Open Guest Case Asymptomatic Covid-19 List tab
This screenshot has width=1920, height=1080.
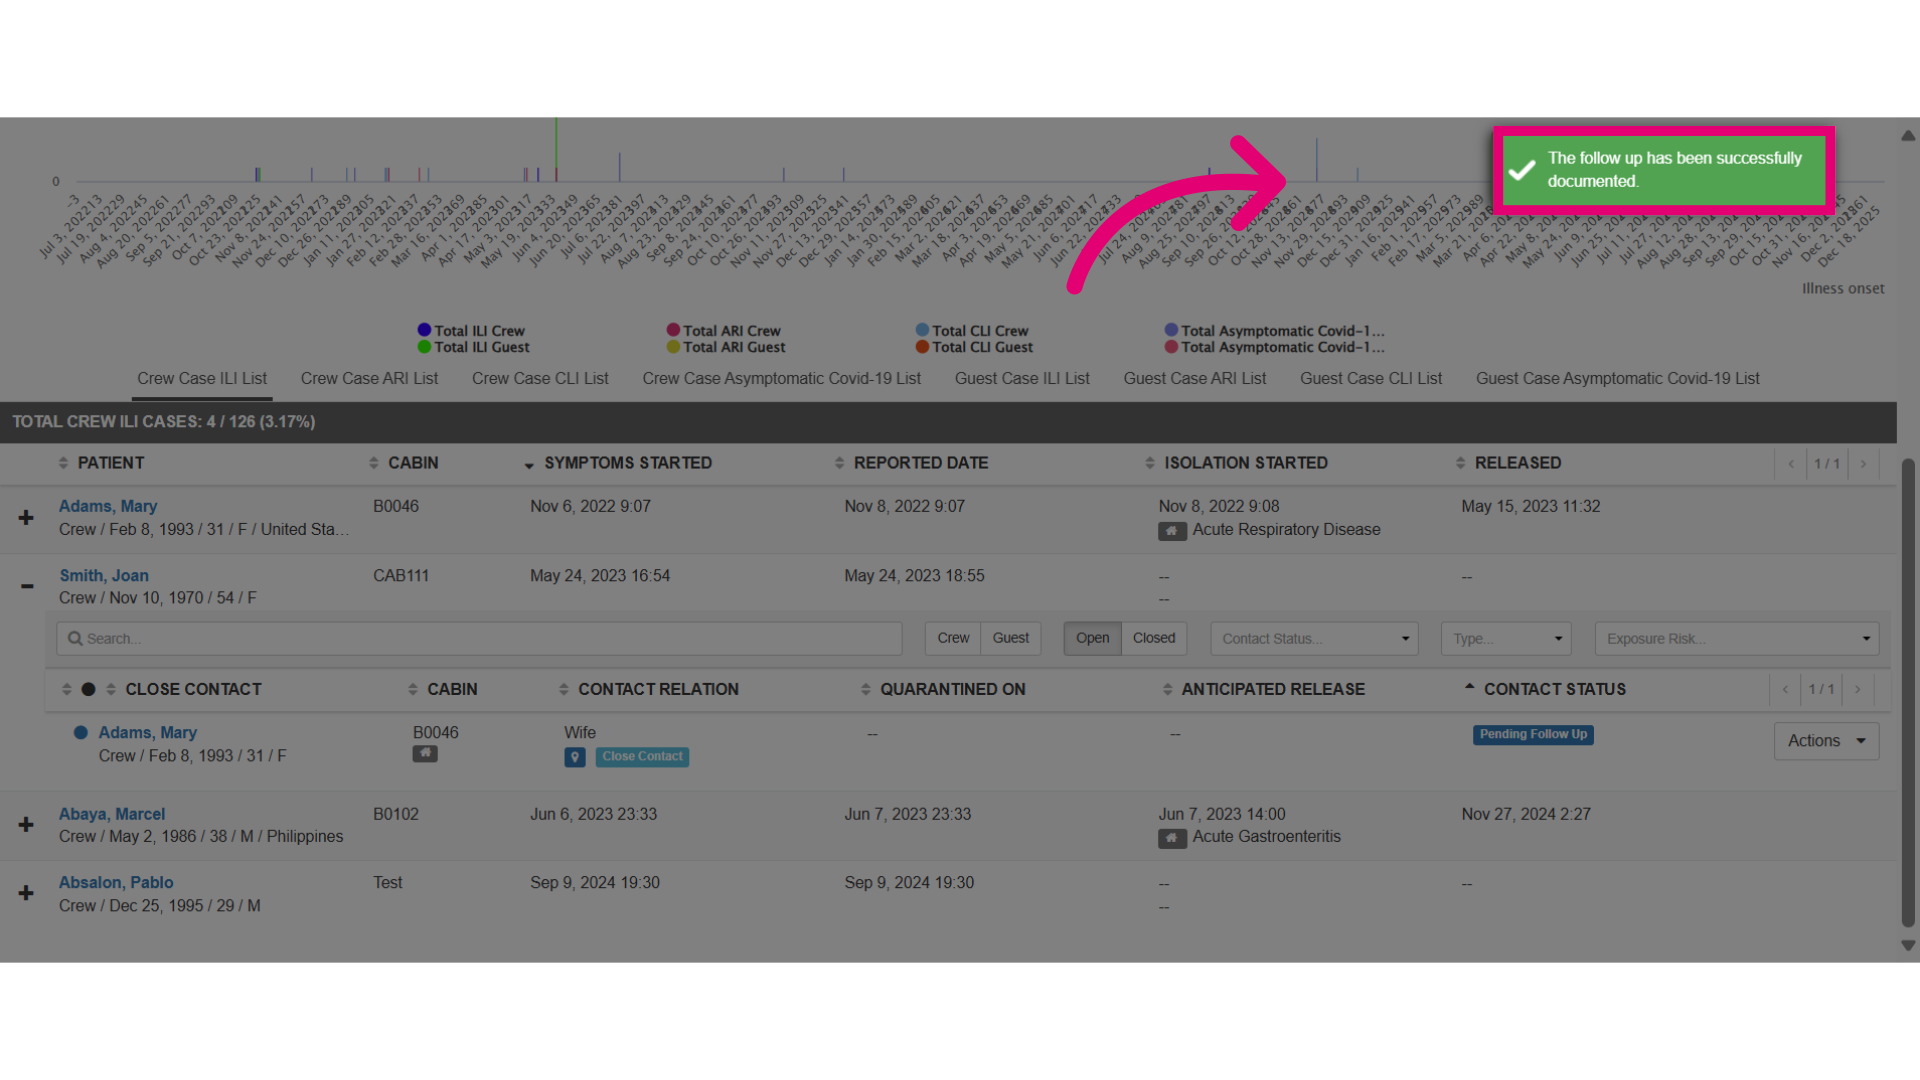tap(1617, 379)
